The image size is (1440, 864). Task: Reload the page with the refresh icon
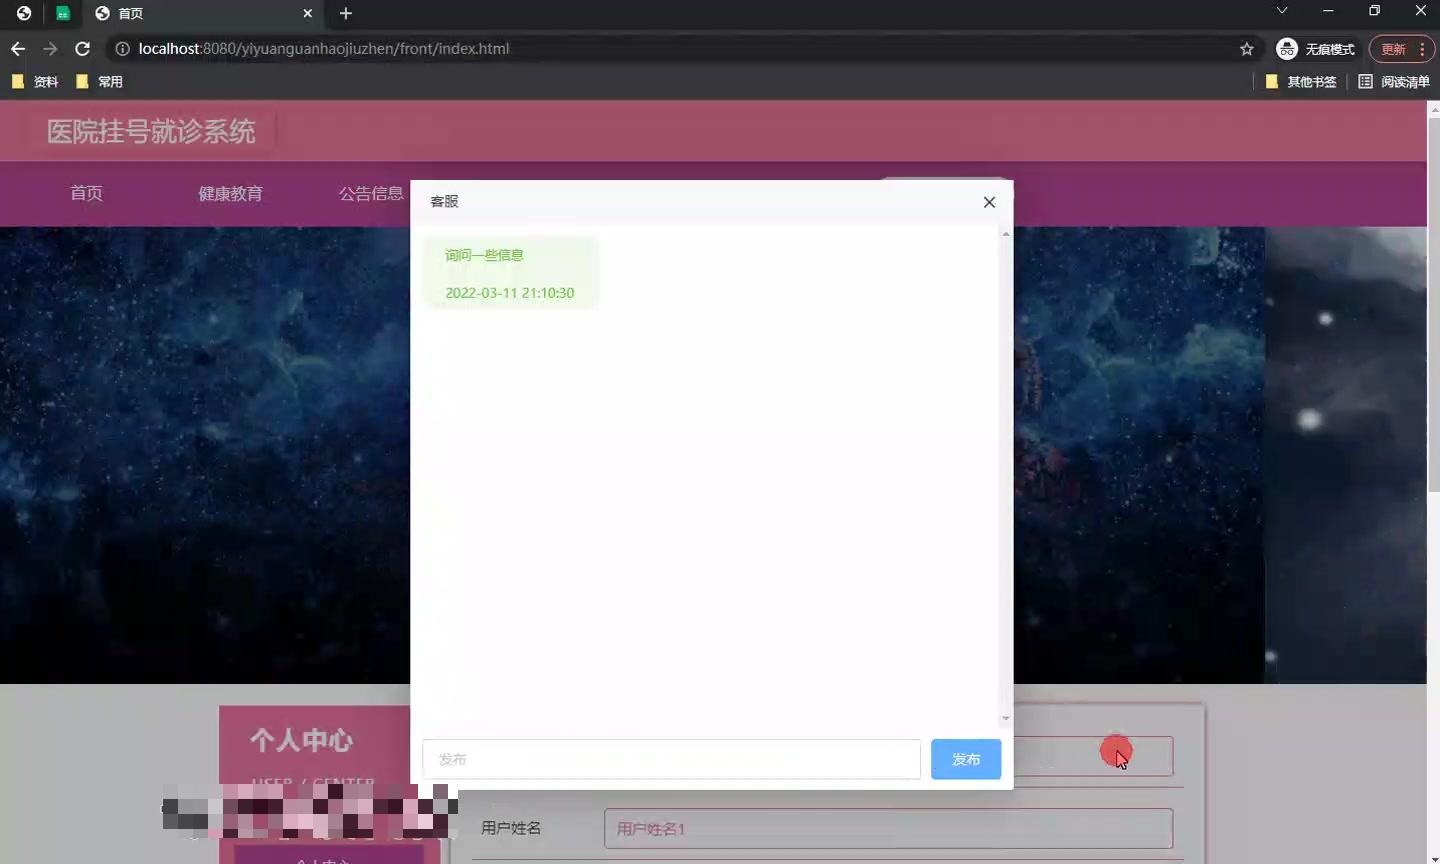point(82,48)
